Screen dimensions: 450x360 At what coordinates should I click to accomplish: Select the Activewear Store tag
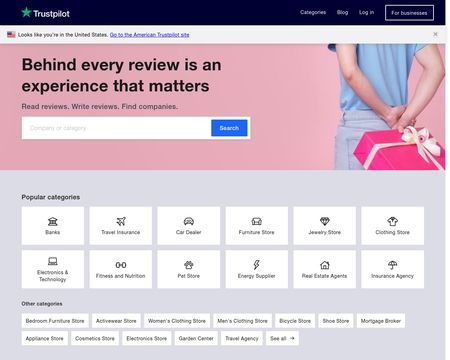click(x=116, y=321)
